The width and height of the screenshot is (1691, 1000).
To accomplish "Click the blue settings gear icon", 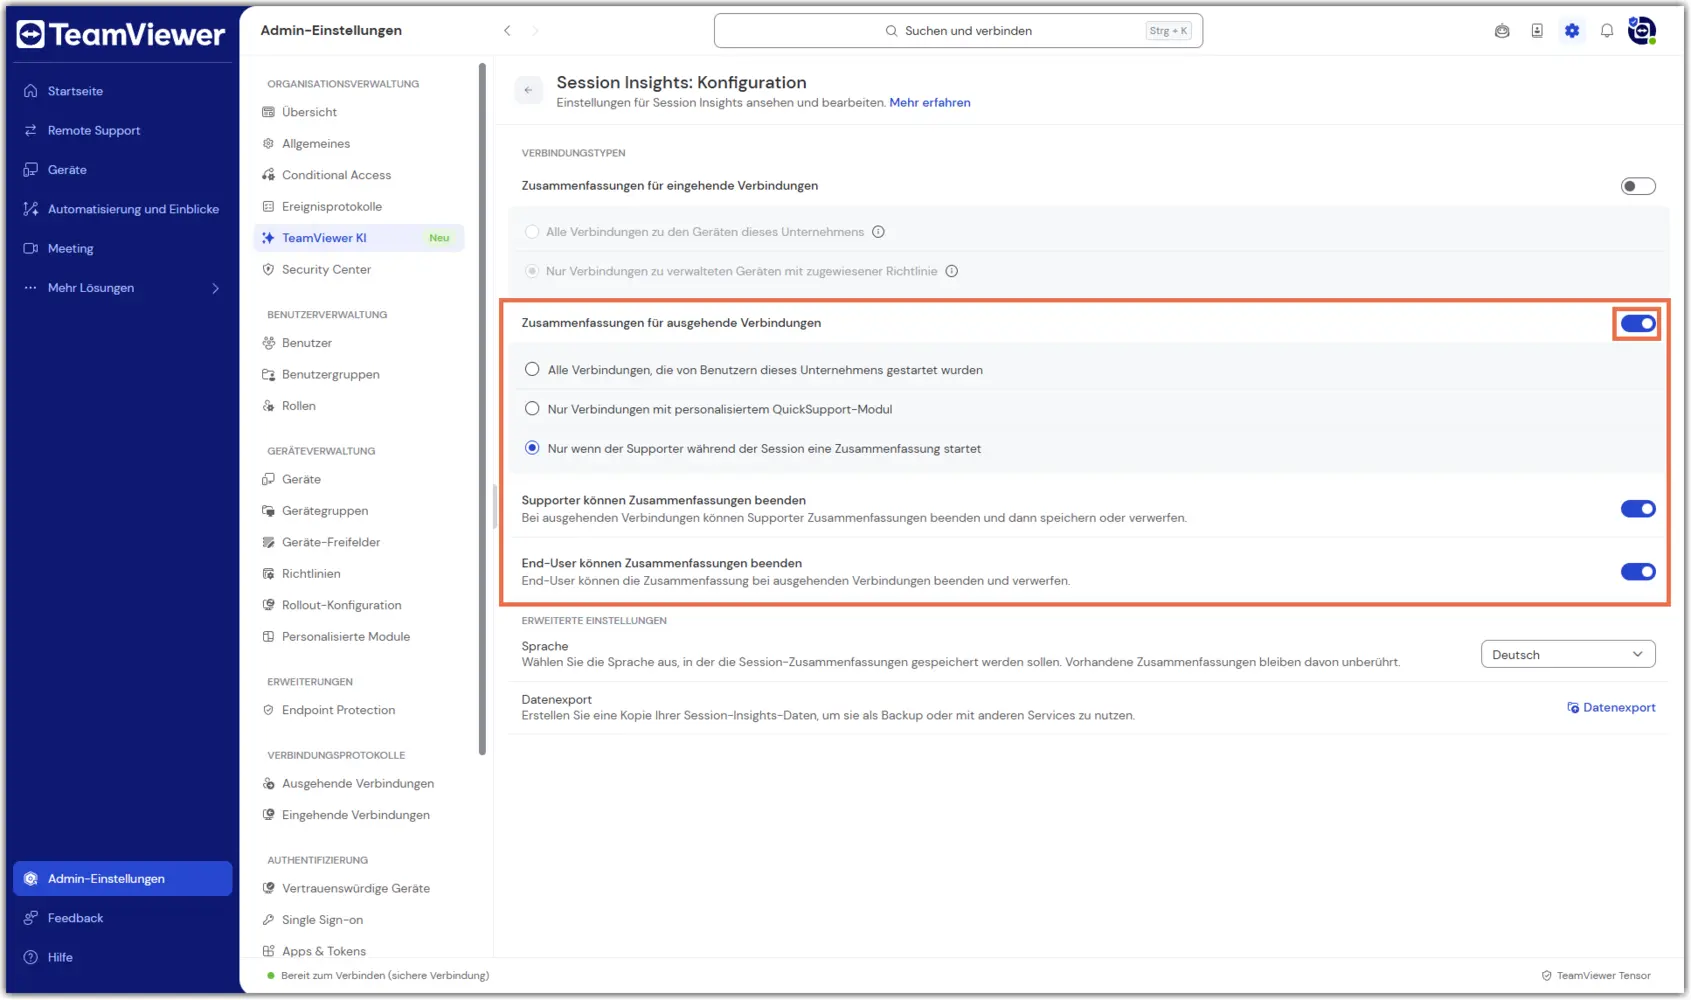I will [x=1572, y=31].
